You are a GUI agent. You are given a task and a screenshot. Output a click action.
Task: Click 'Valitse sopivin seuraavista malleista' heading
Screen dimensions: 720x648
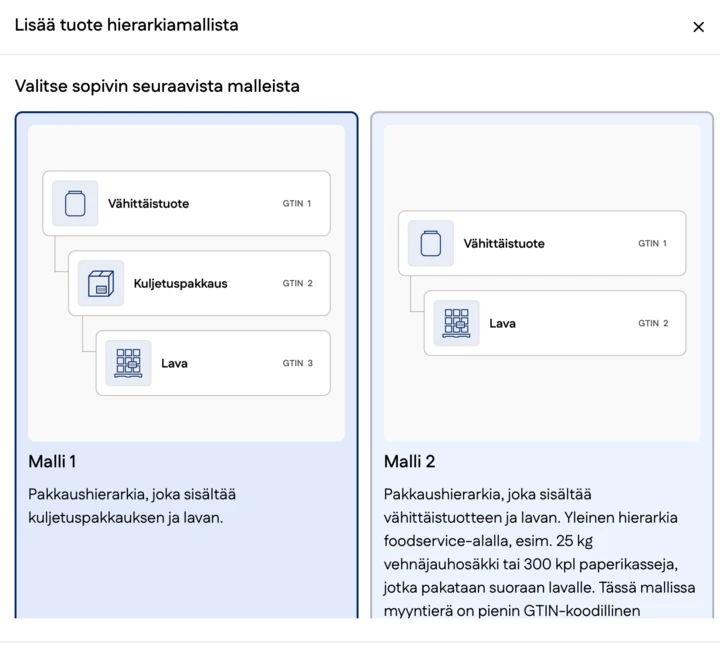[x=157, y=86]
